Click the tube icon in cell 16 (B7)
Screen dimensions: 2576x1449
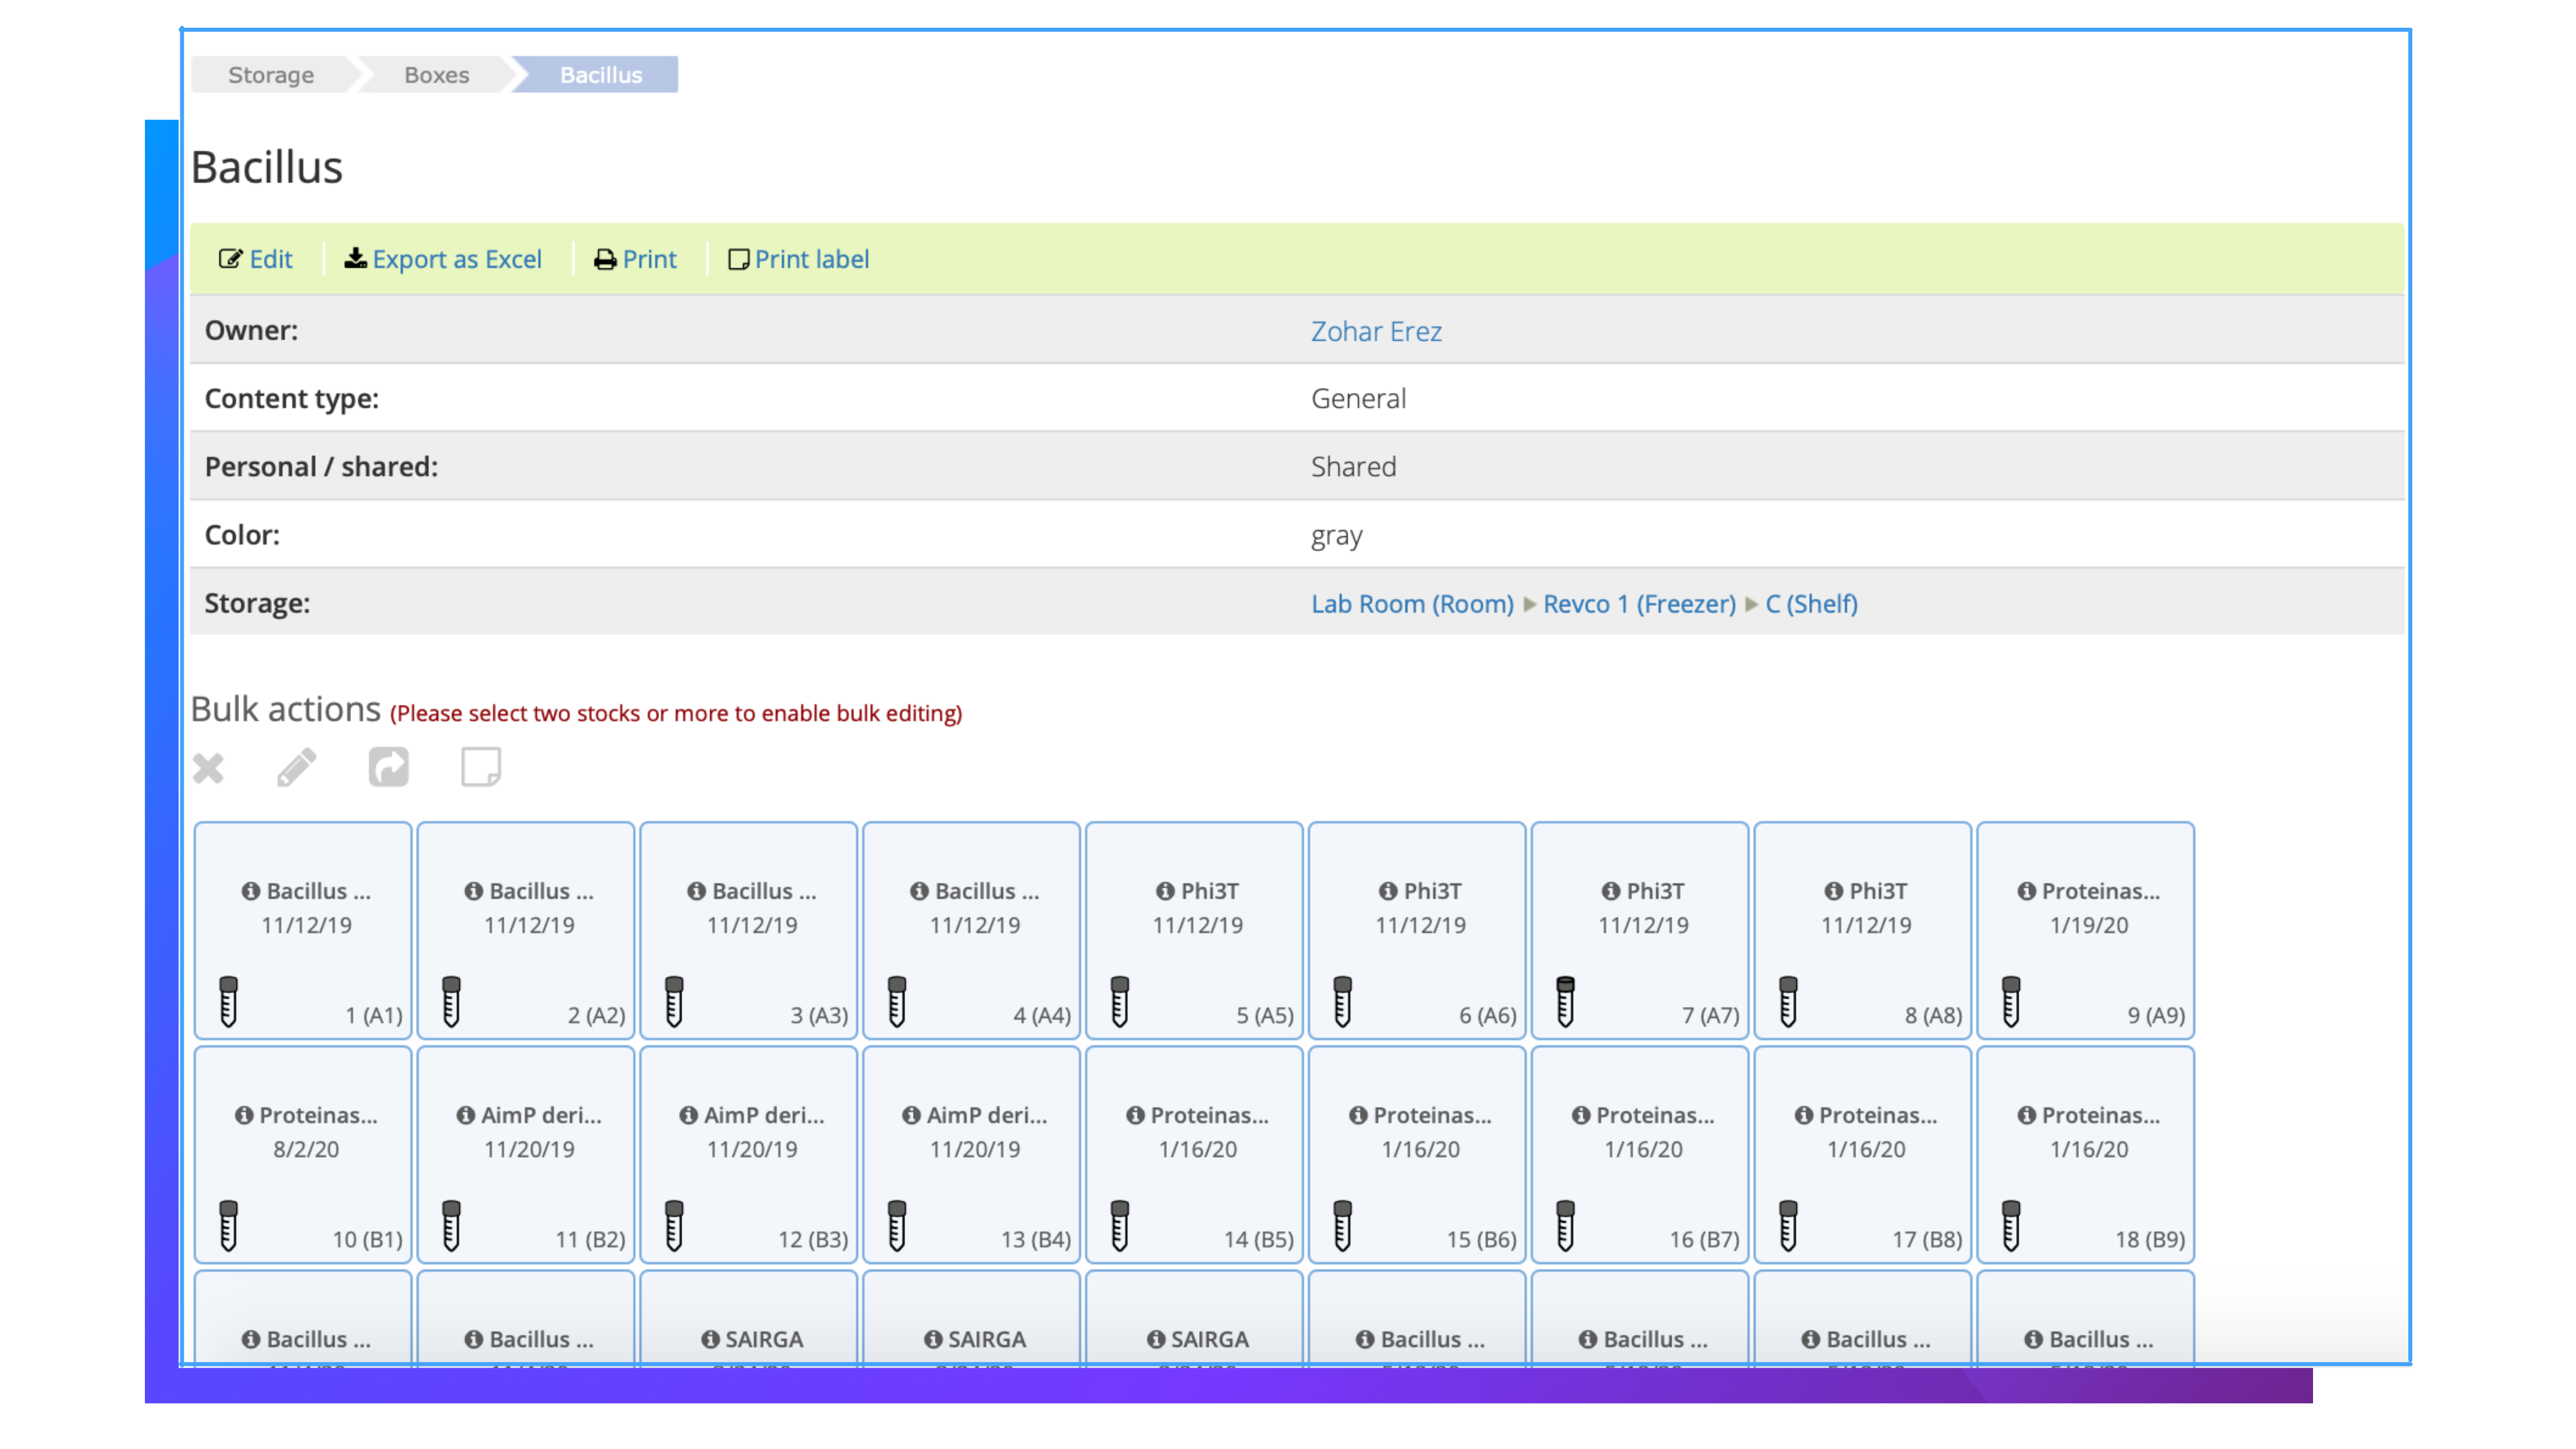pos(1566,1225)
